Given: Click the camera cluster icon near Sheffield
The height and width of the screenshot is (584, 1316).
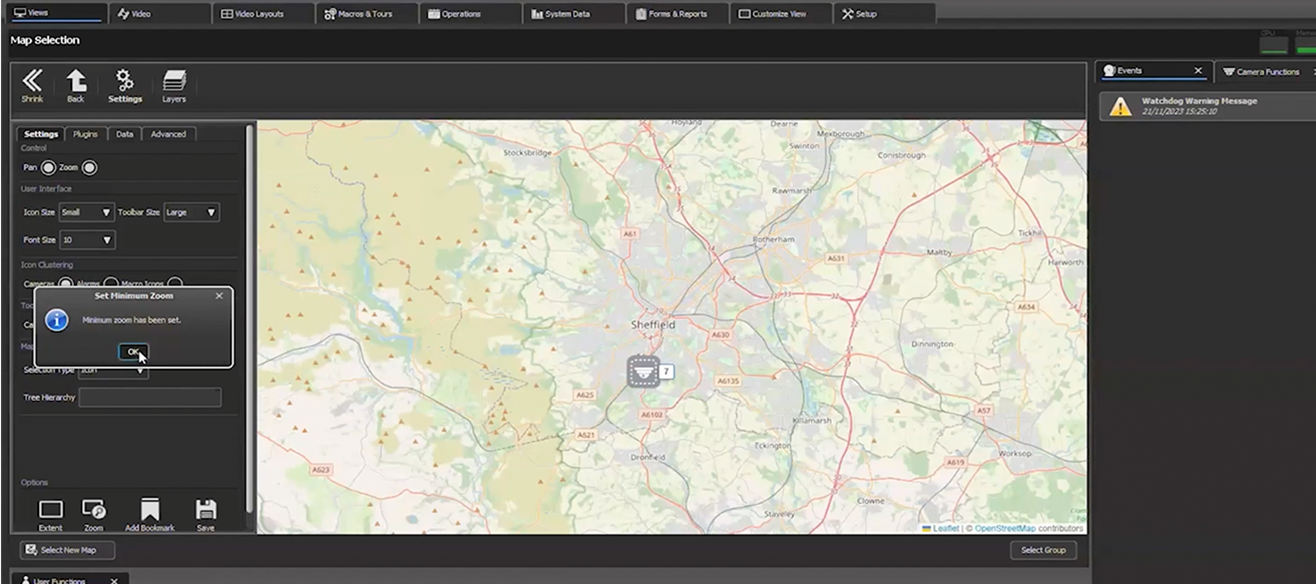Looking at the screenshot, I should click(x=644, y=372).
